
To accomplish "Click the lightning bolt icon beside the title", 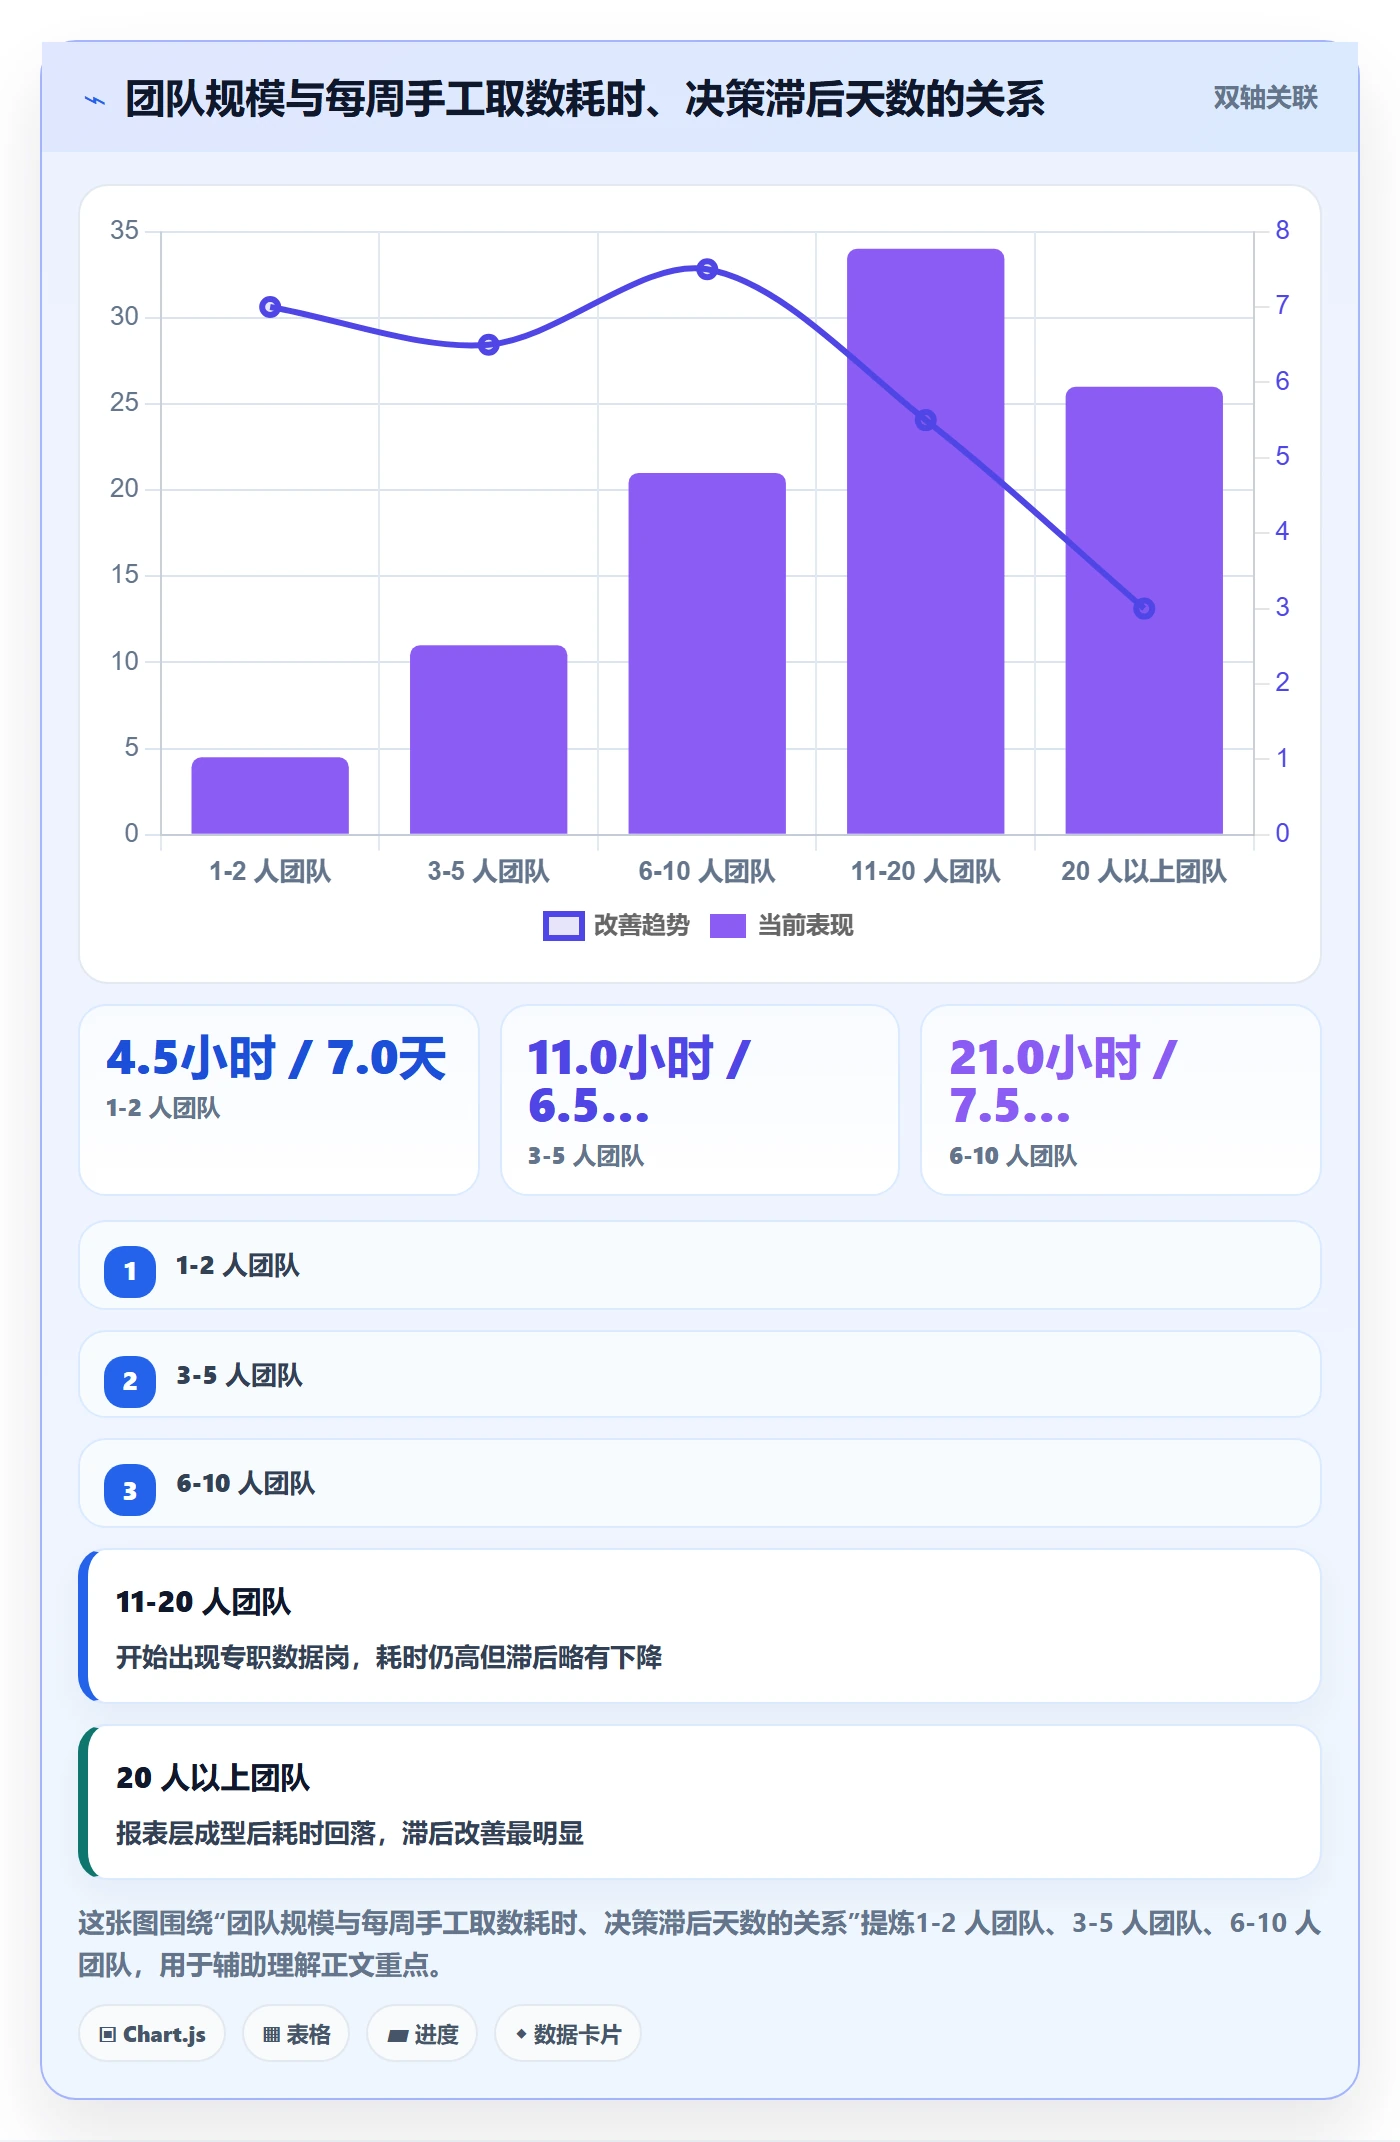I will pos(94,100).
